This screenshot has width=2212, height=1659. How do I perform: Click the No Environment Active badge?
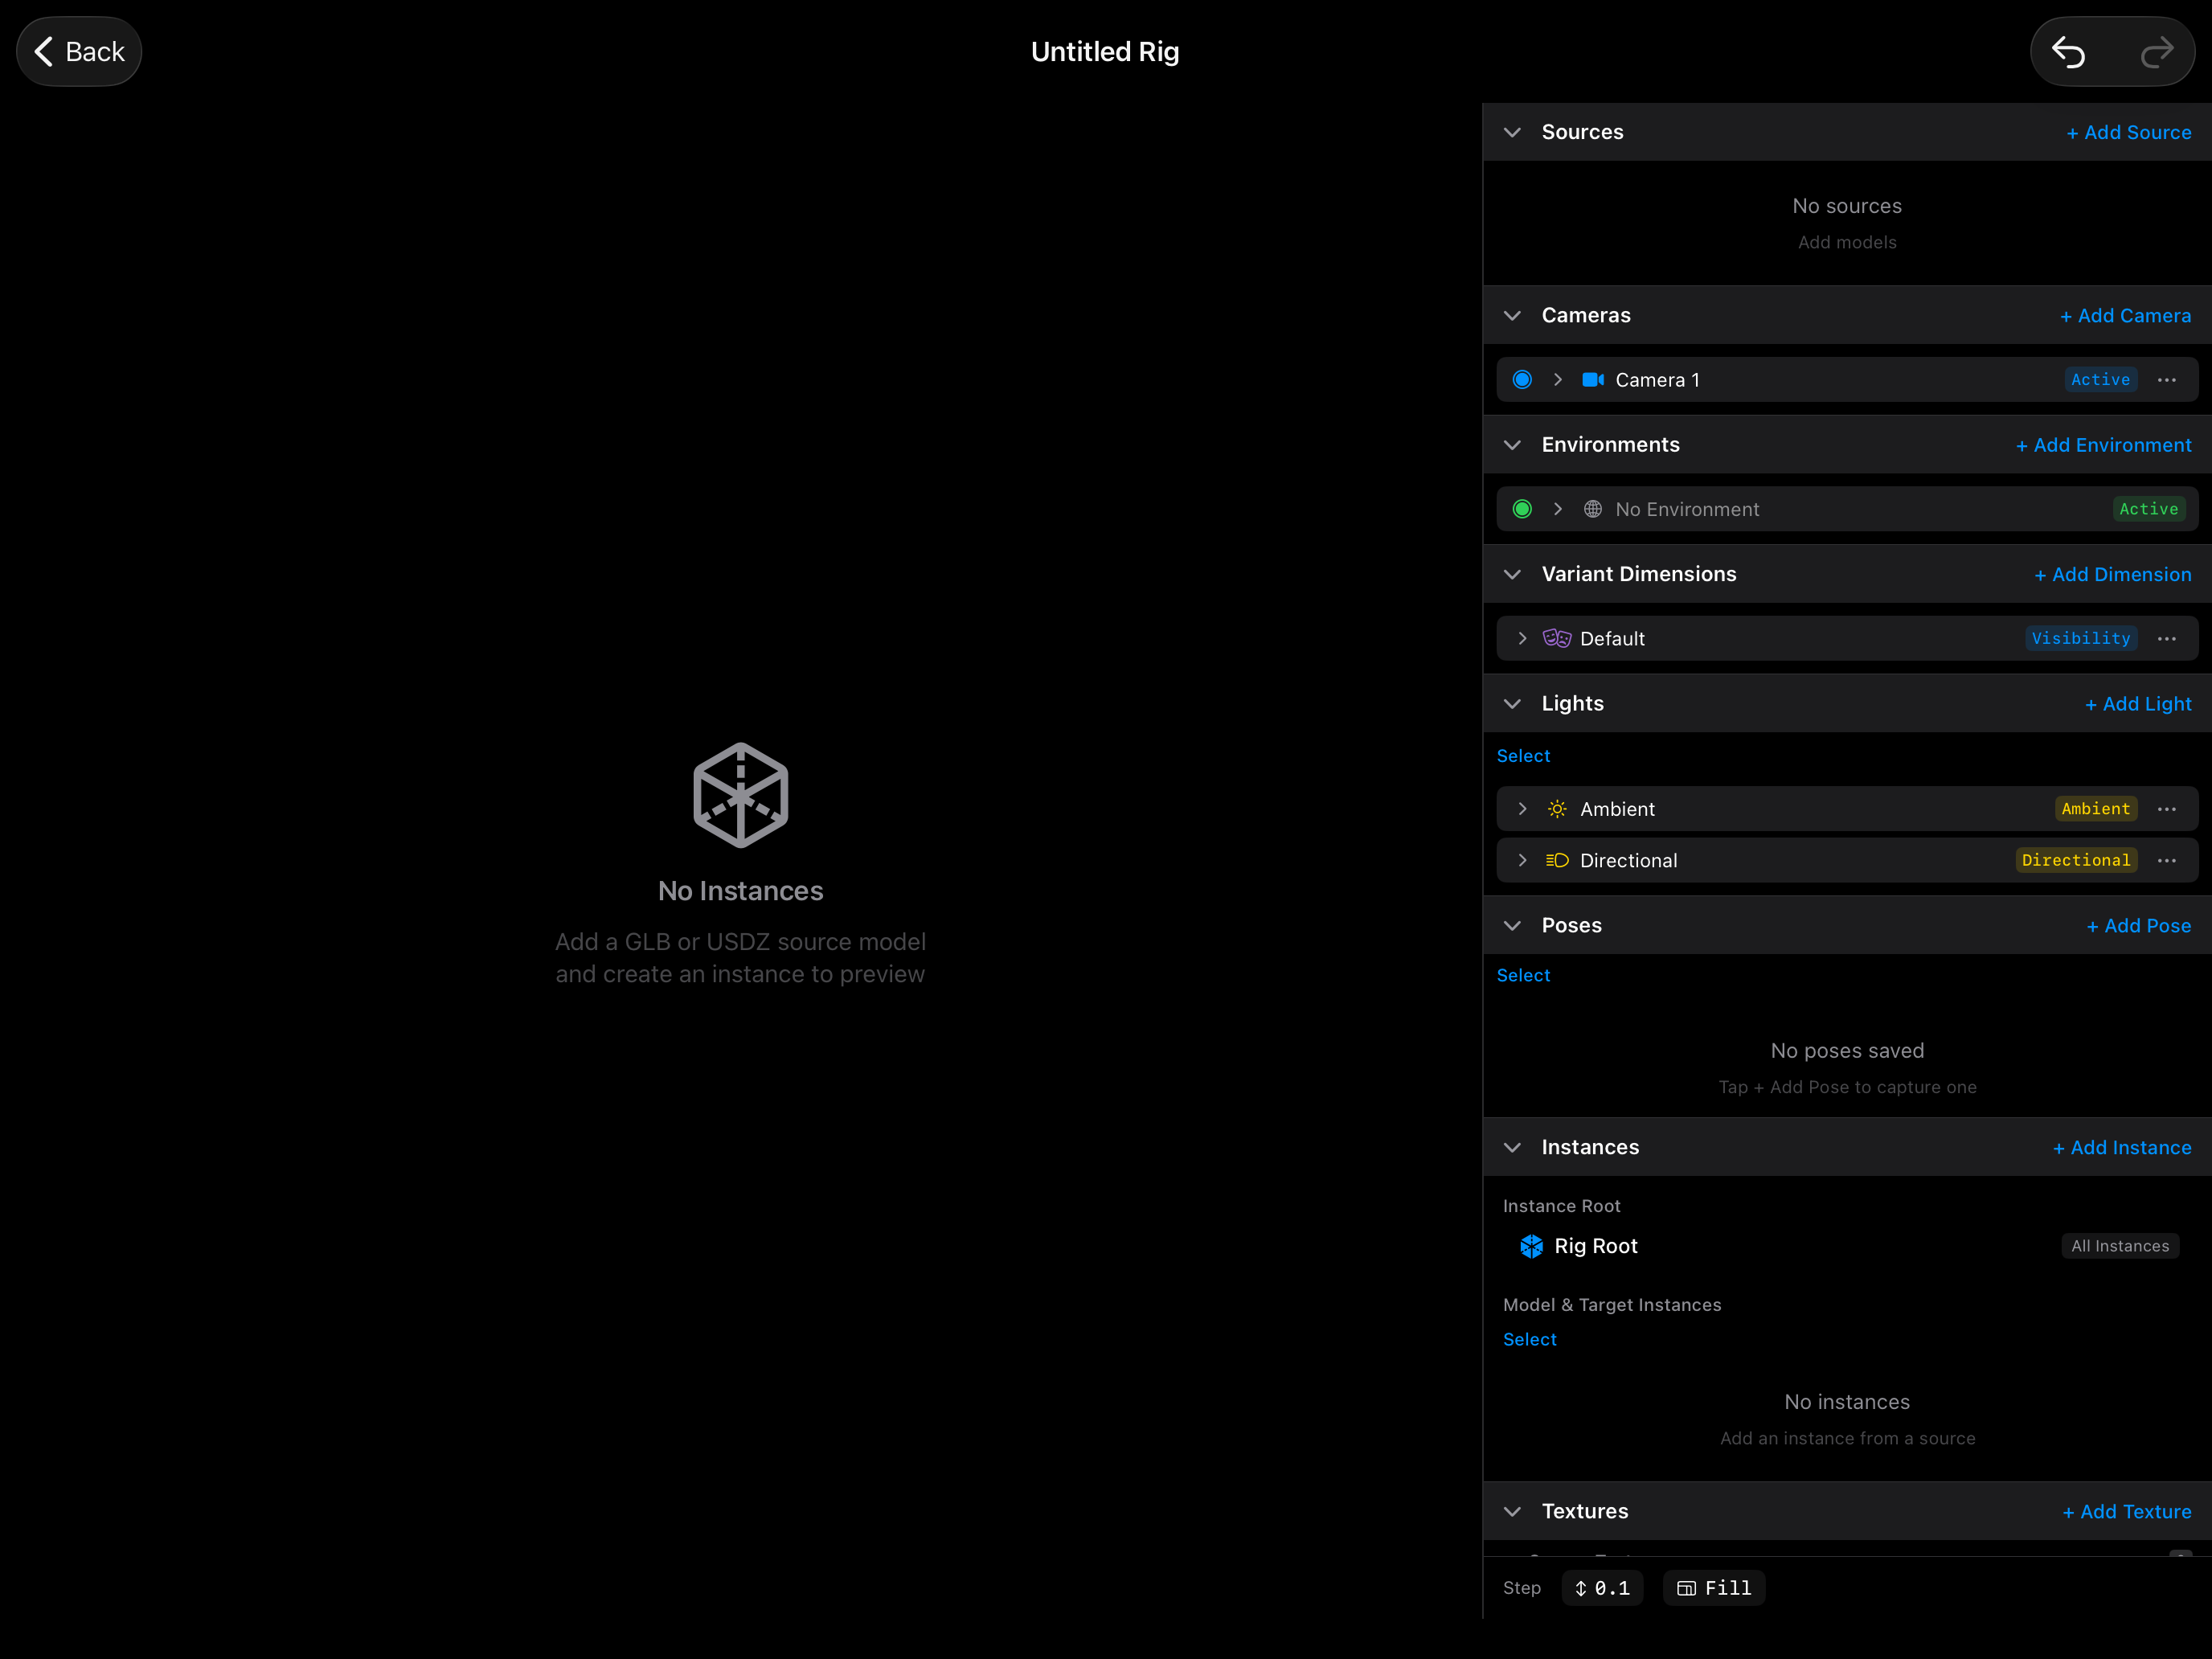tap(2148, 509)
